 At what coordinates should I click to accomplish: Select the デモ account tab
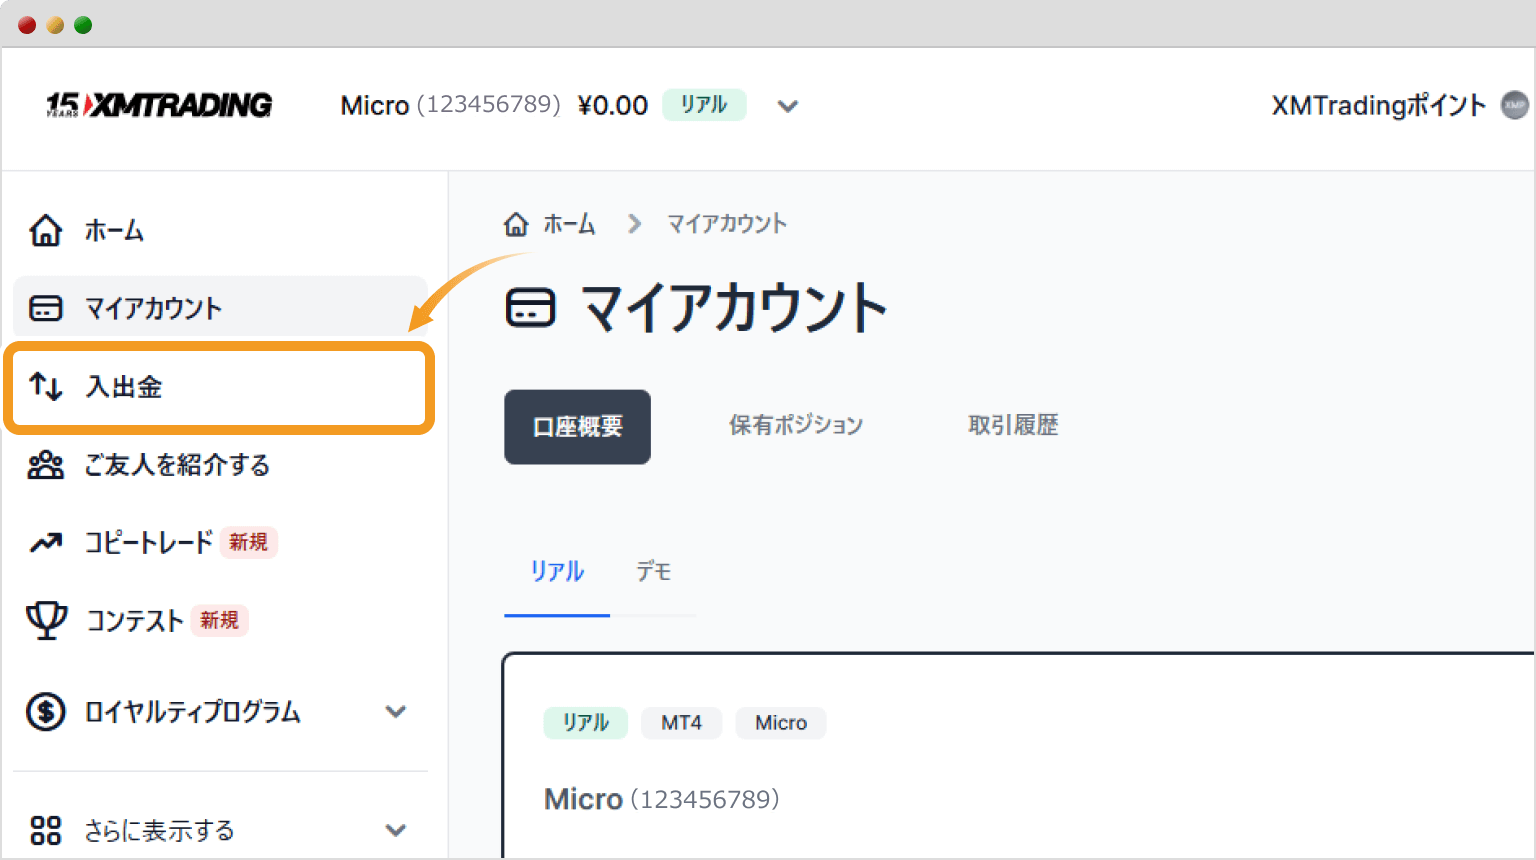652,570
